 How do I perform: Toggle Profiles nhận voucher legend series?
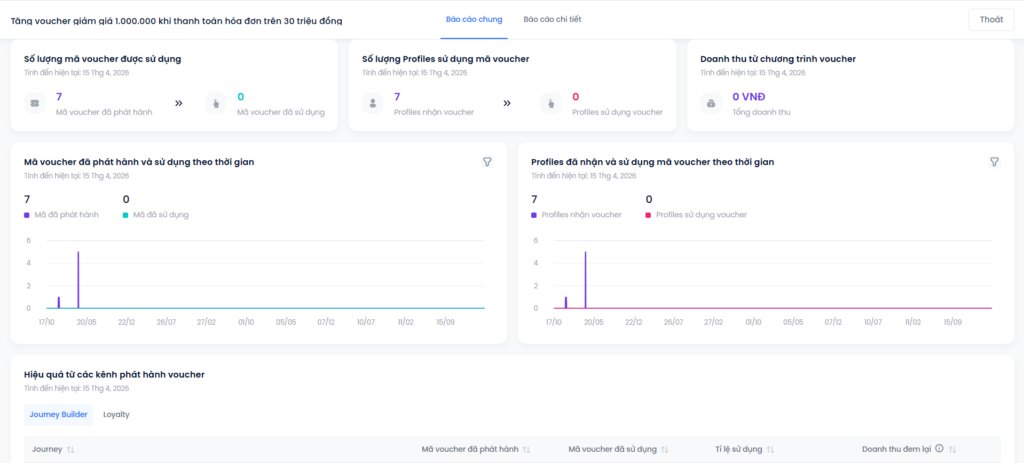point(576,215)
